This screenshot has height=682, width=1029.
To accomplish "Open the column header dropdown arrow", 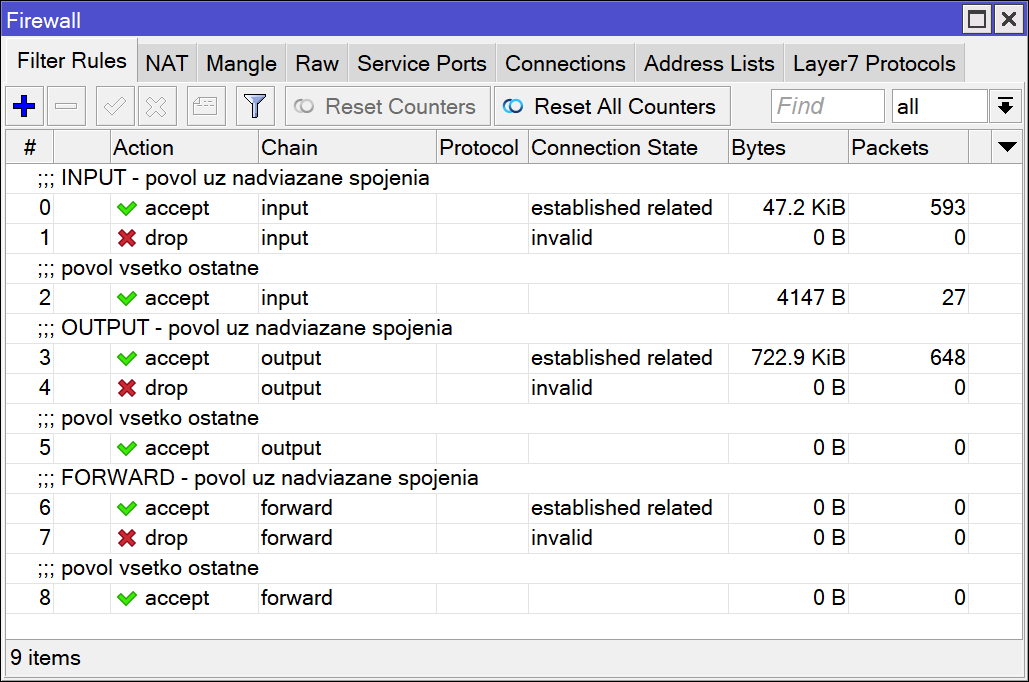I will [1008, 147].
